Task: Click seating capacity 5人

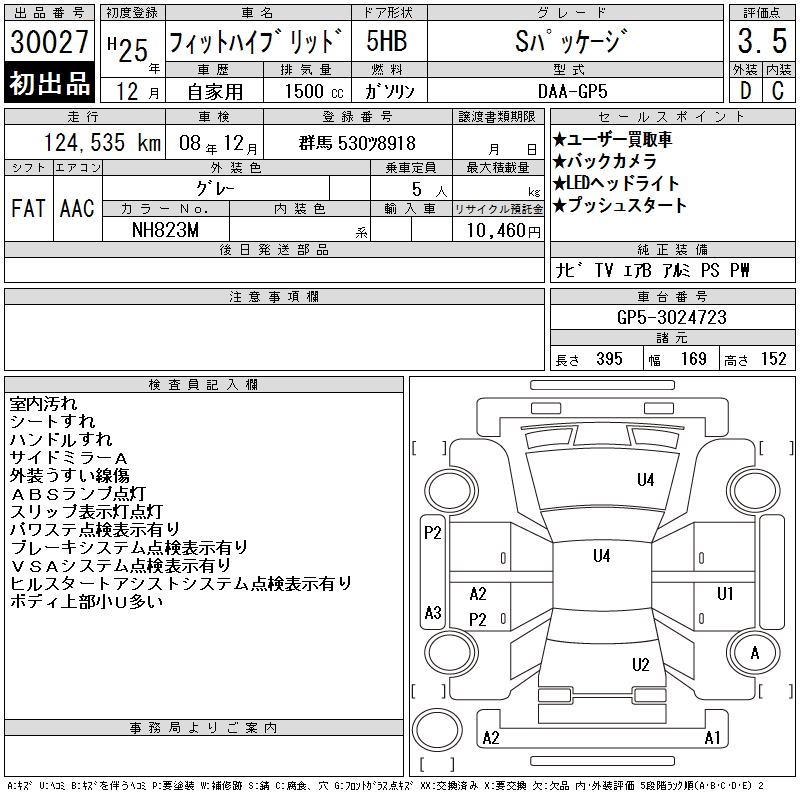Action: click(430, 189)
